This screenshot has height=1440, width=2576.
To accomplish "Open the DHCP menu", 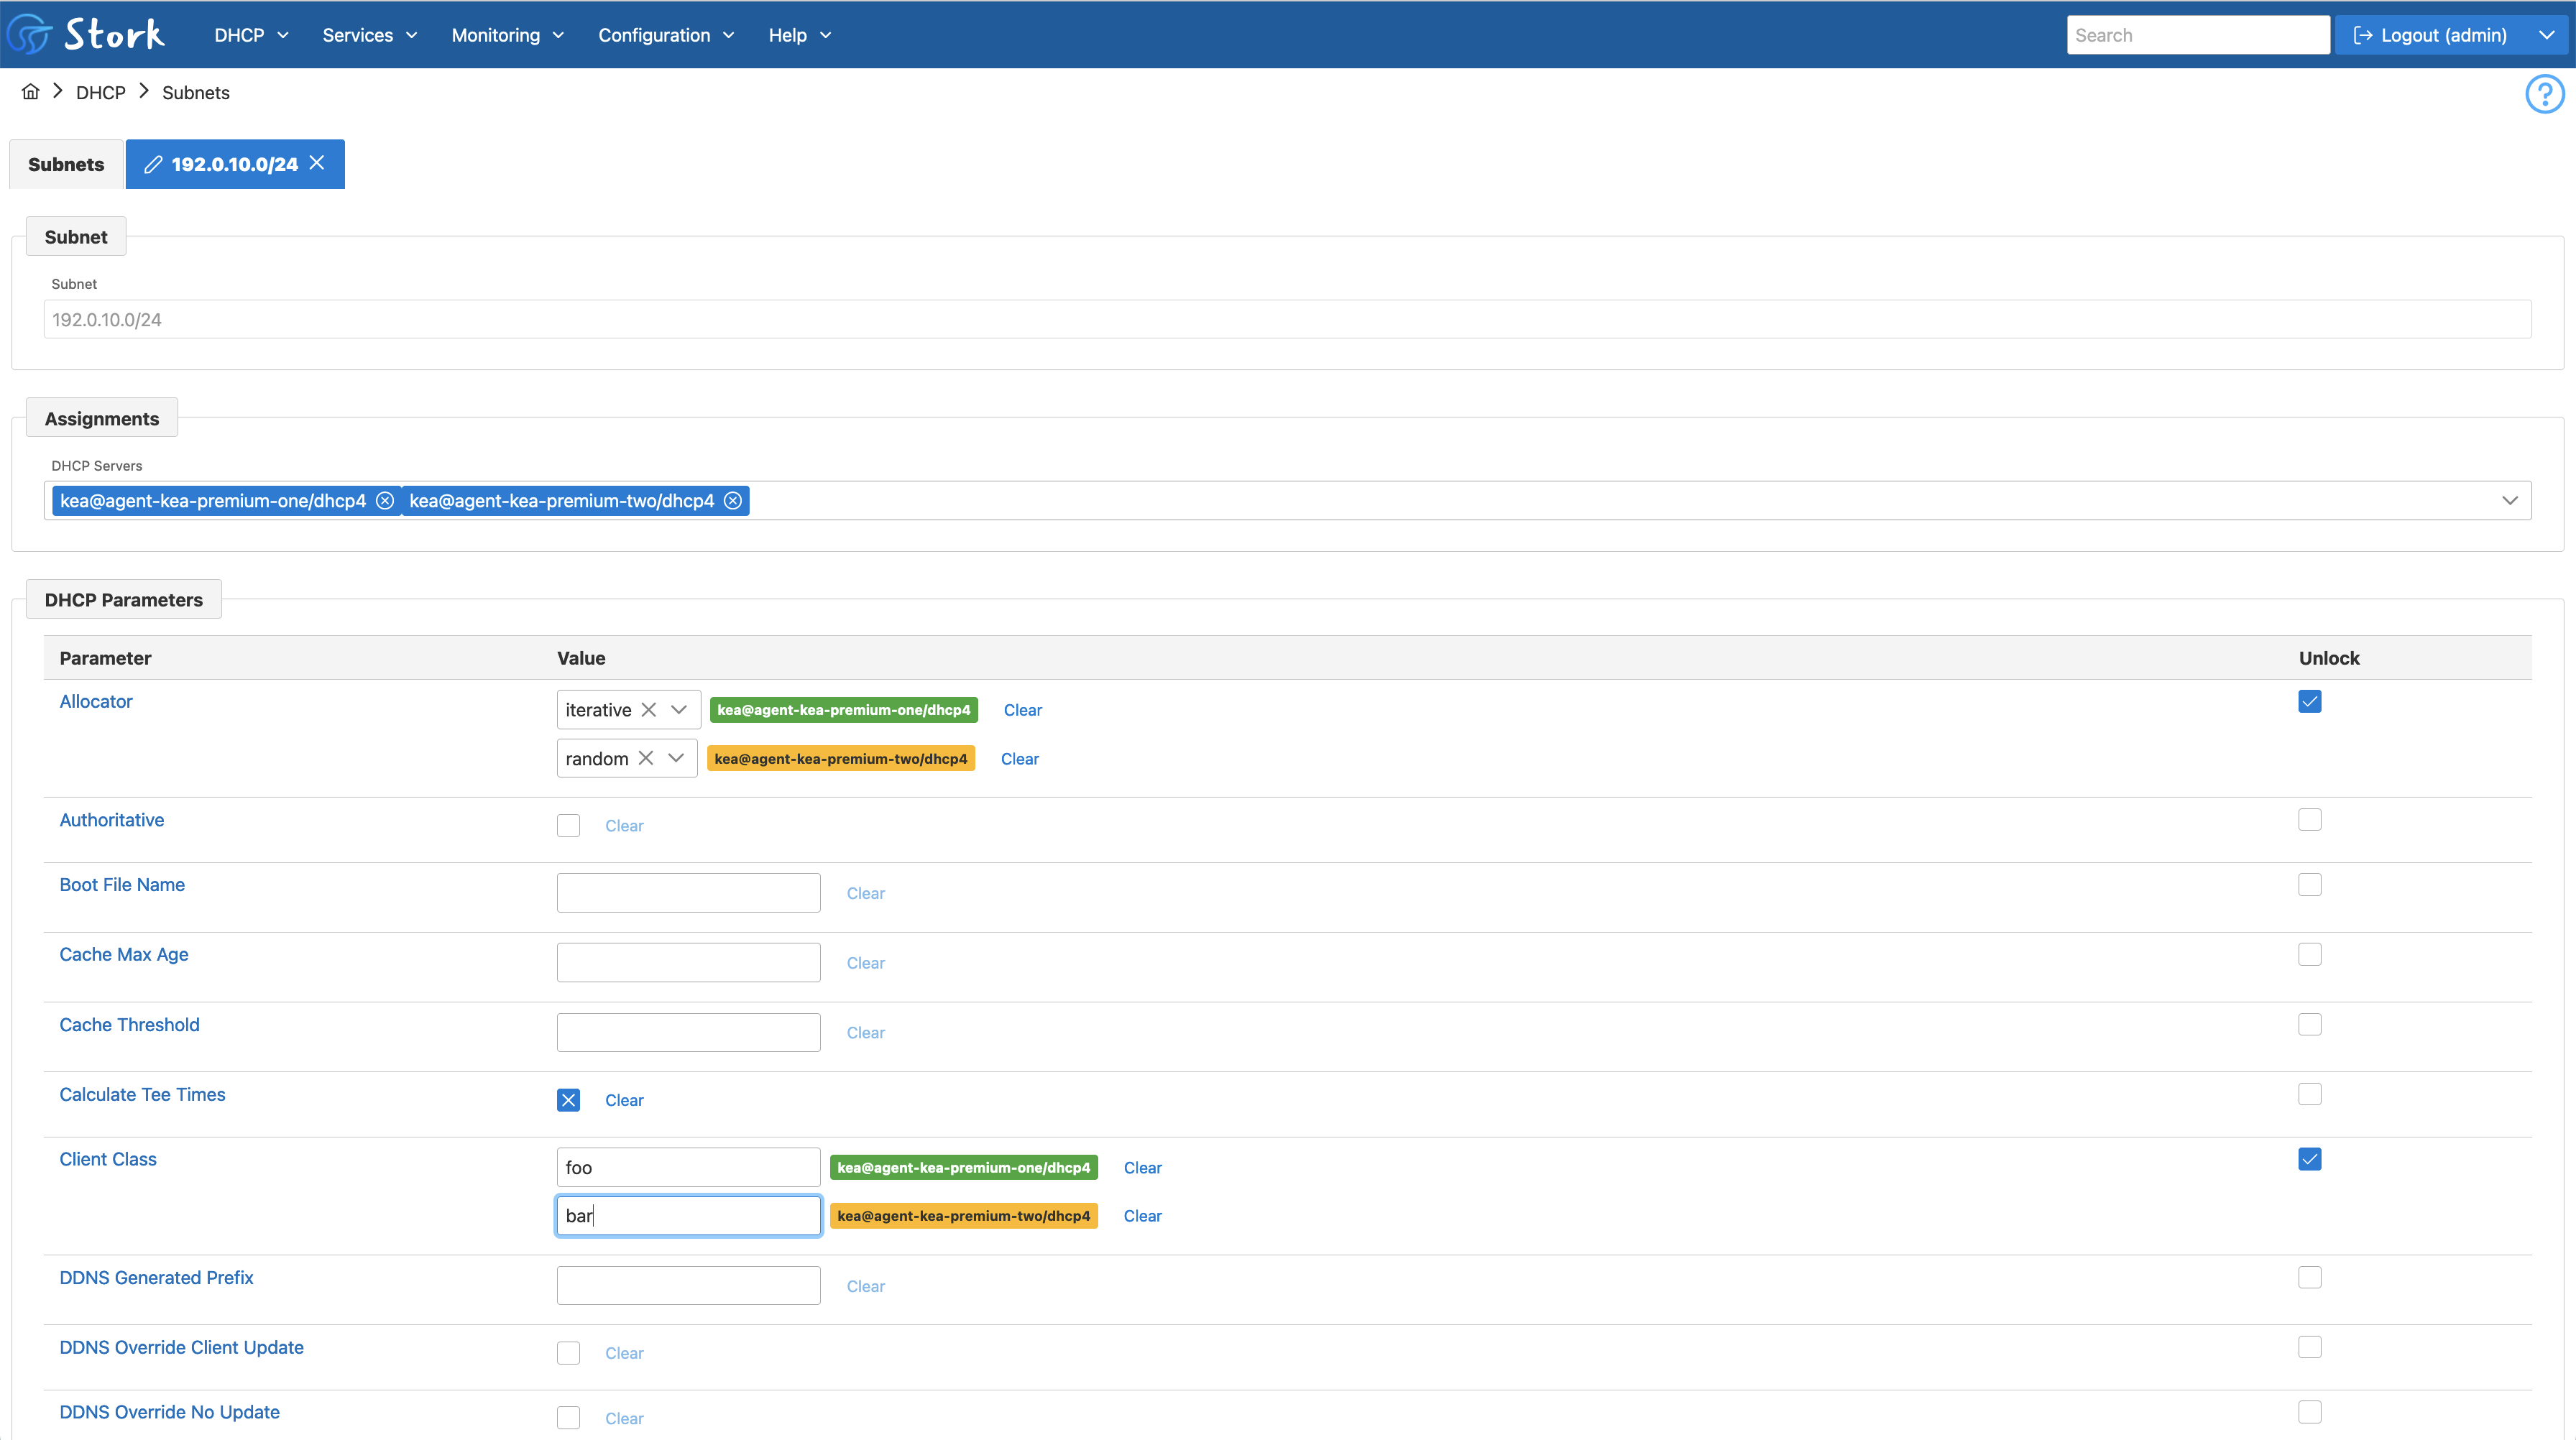I will tap(251, 35).
